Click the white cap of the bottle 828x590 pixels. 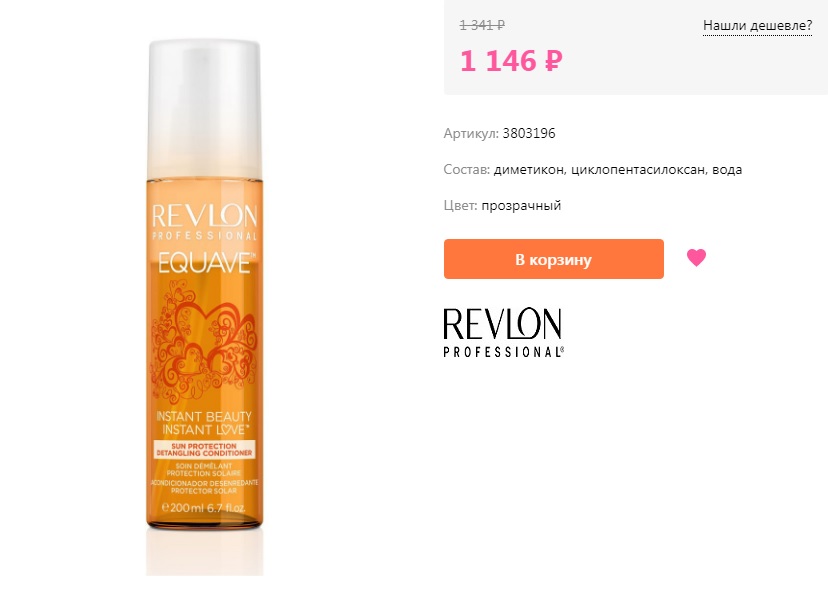[204, 108]
